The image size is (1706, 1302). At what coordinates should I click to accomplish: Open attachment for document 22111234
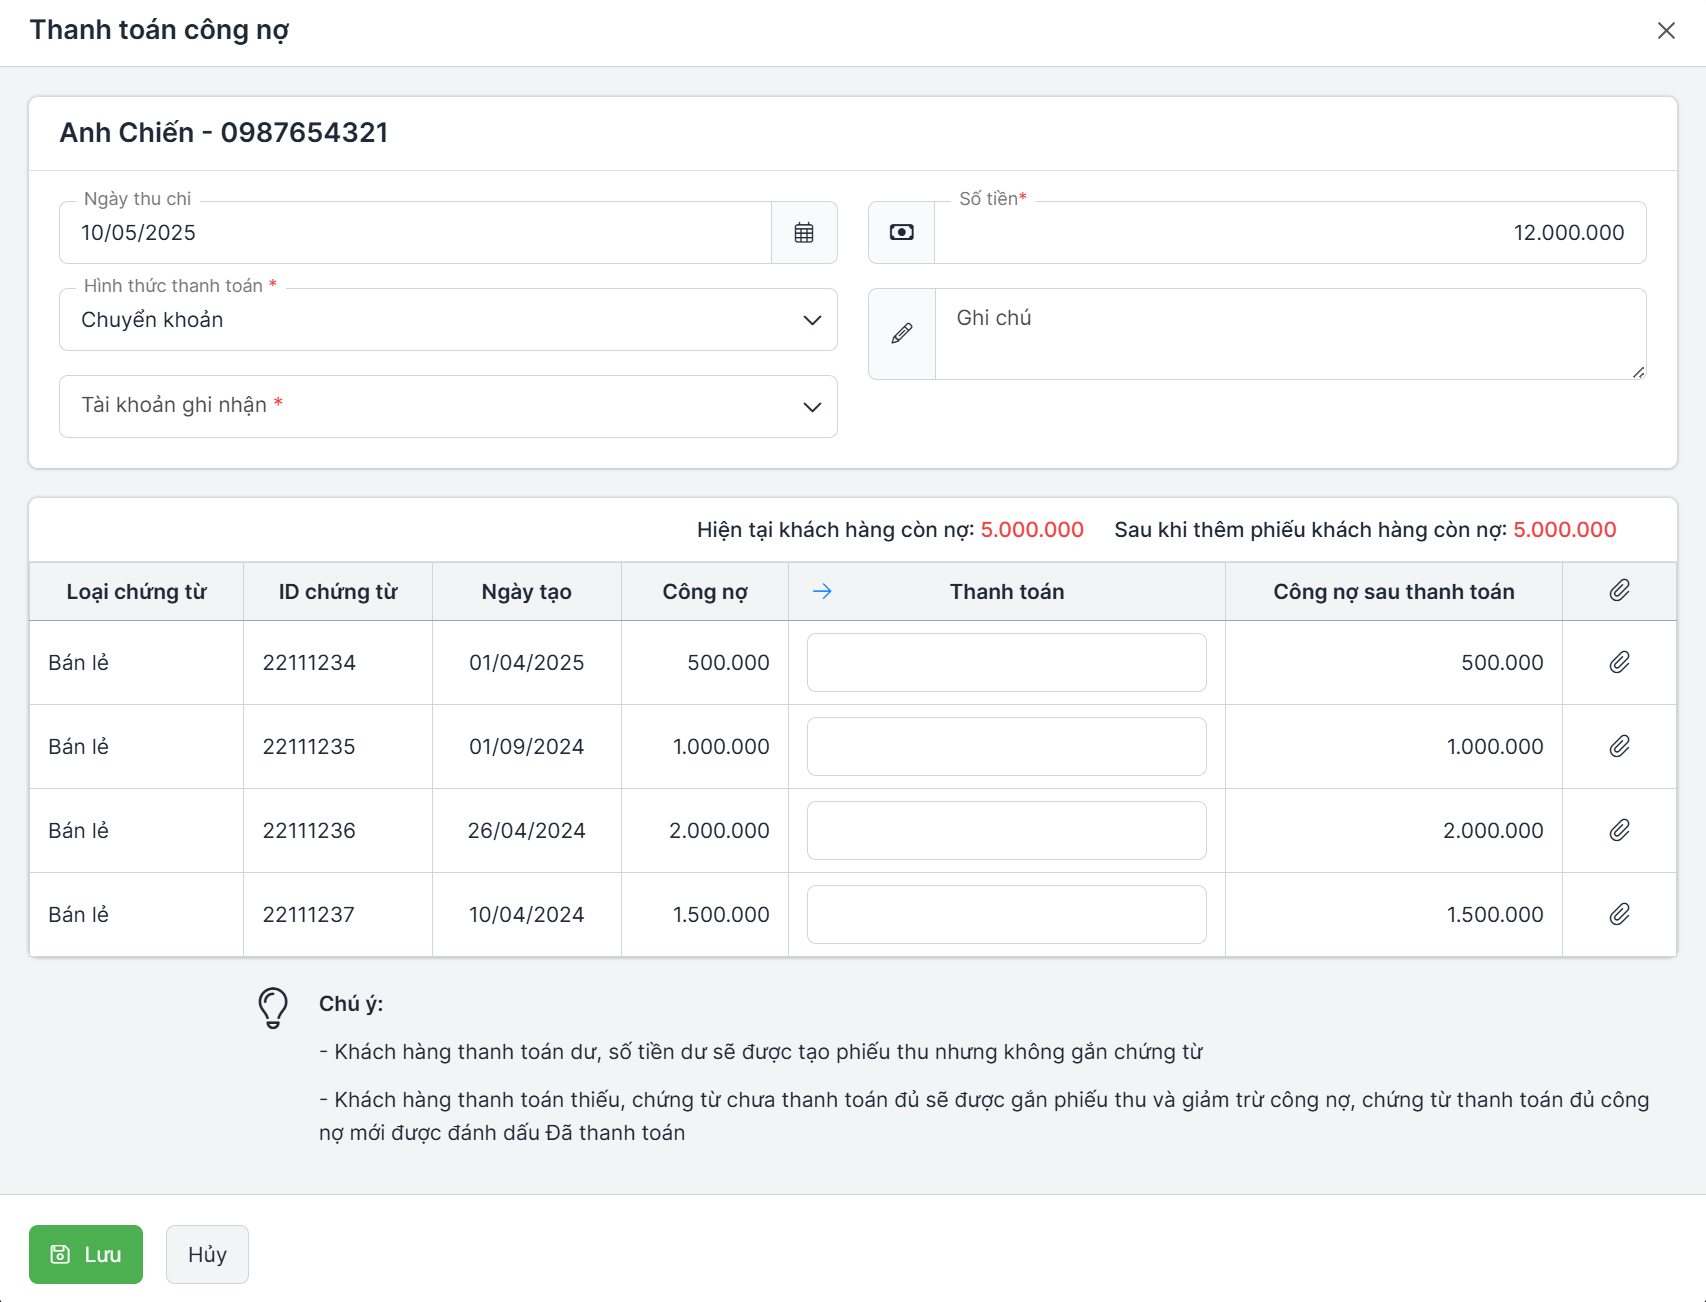click(x=1620, y=662)
